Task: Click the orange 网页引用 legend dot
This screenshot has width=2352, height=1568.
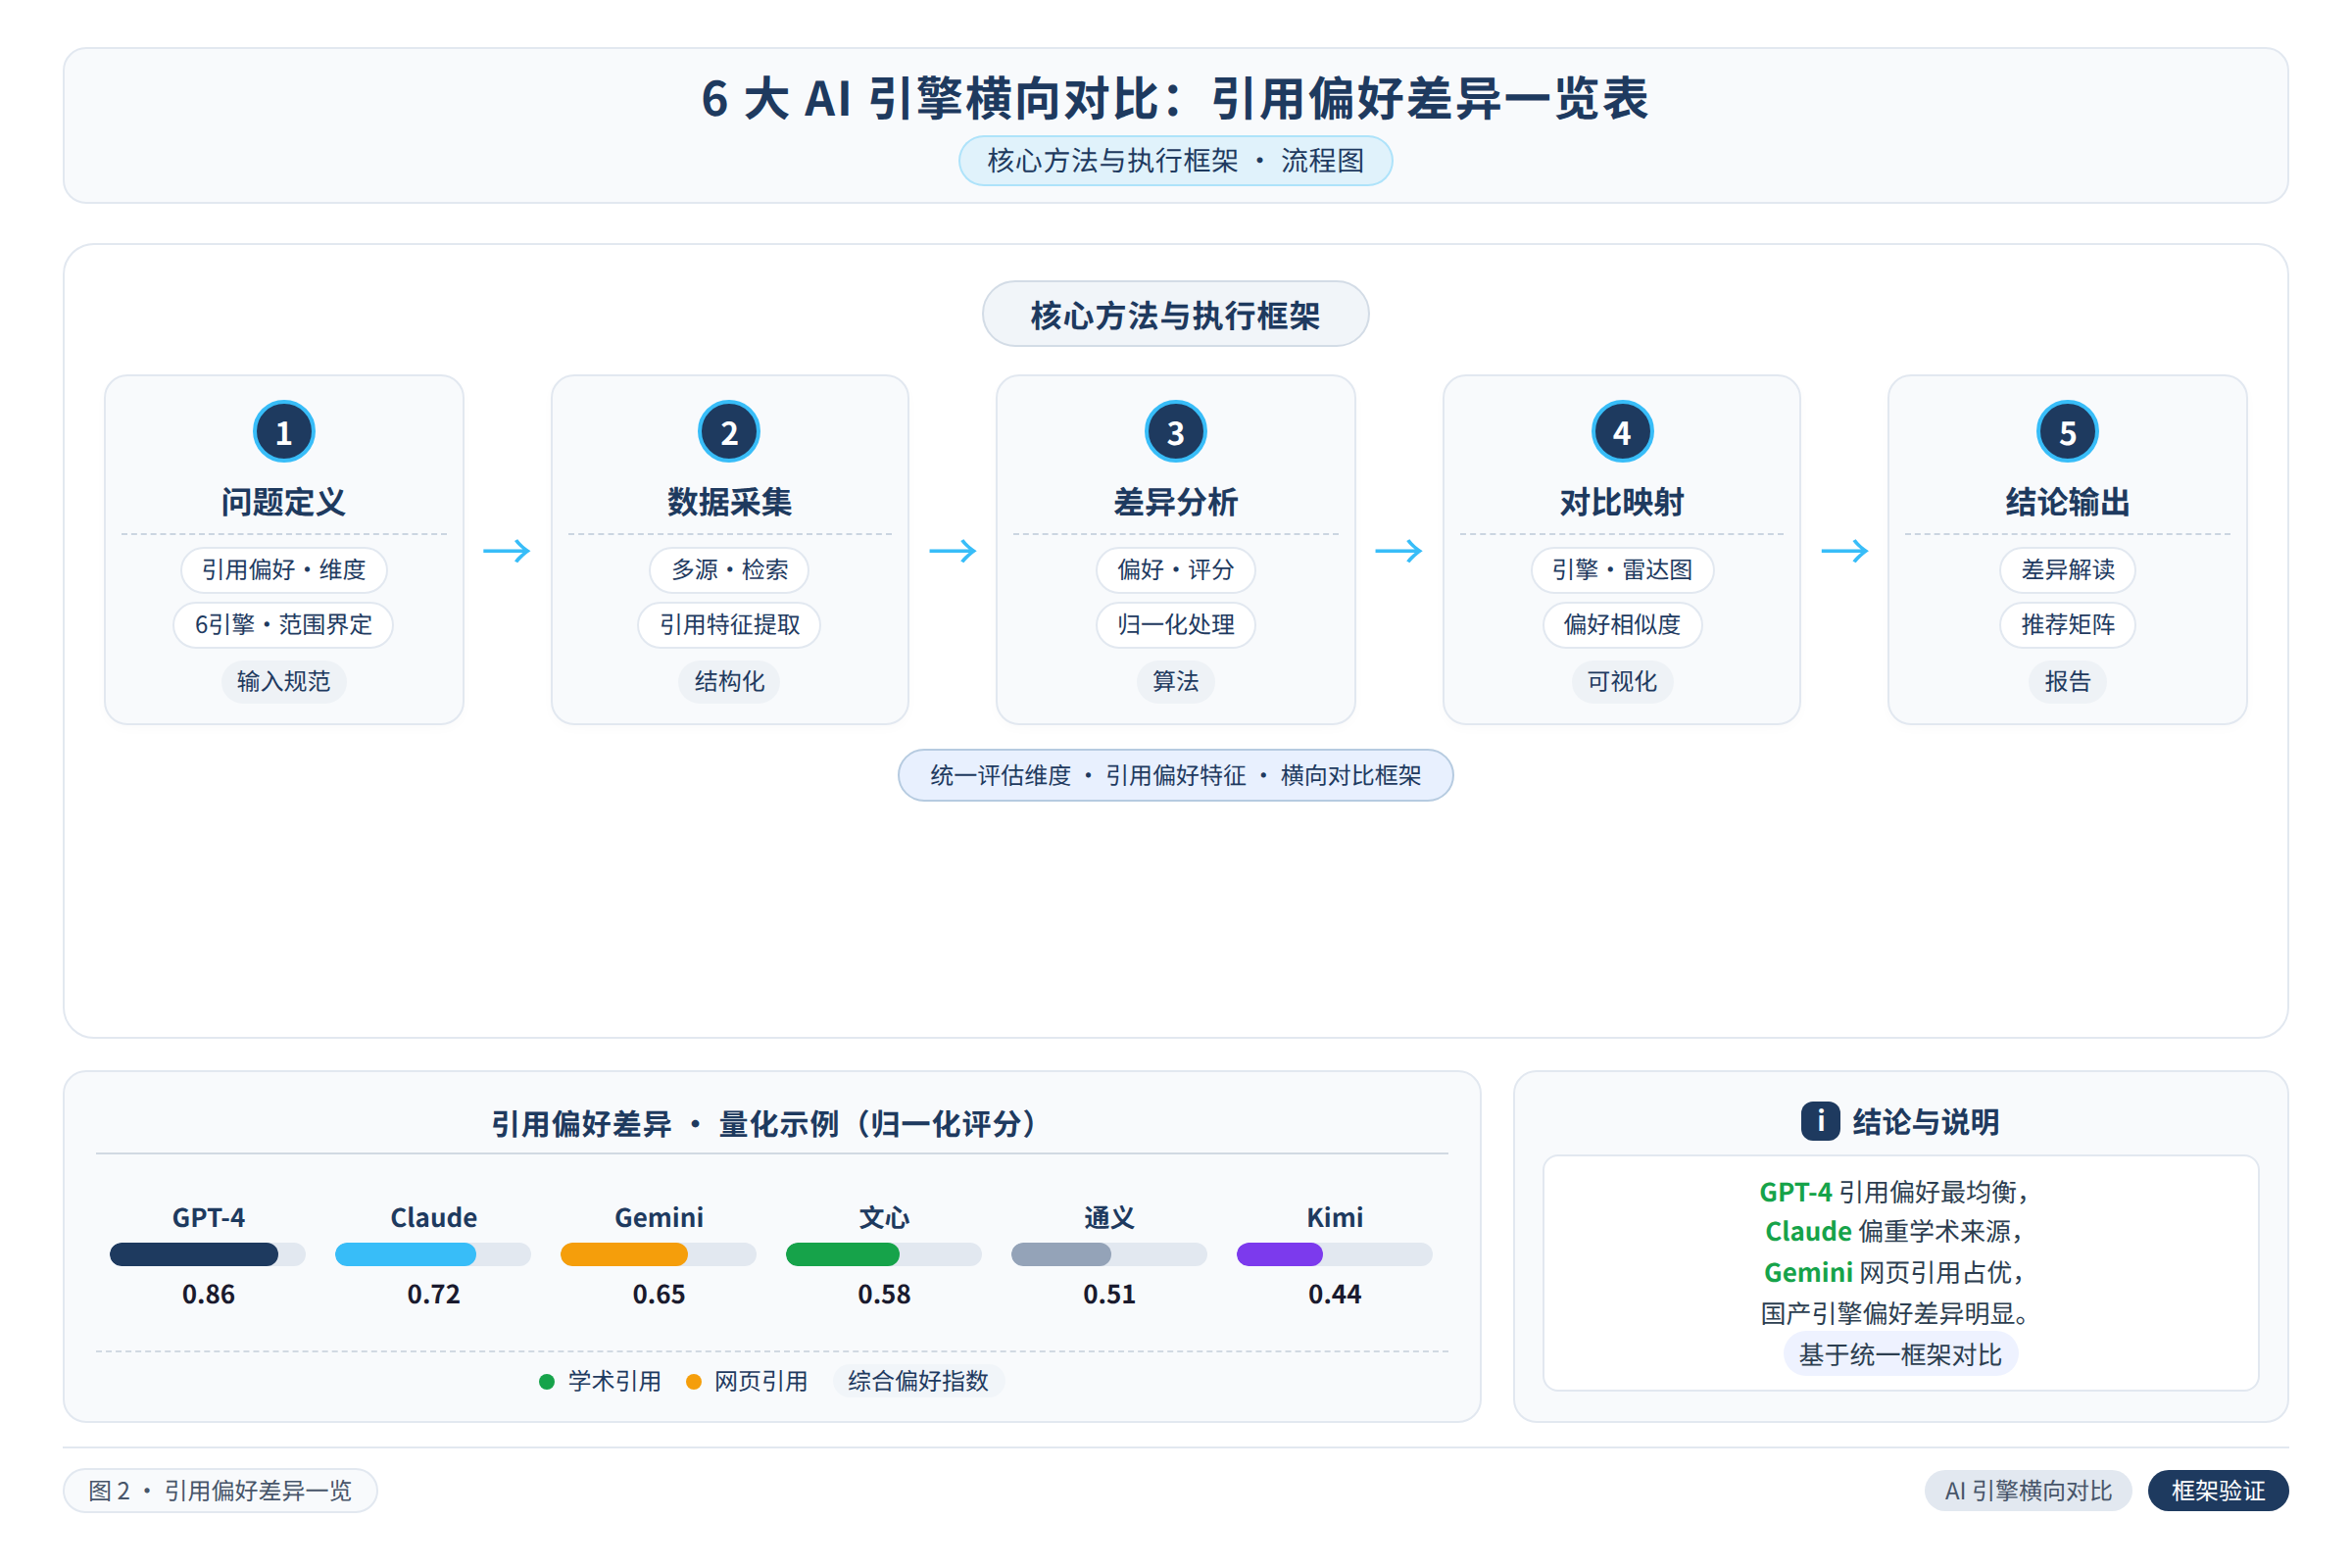Action: [693, 1382]
